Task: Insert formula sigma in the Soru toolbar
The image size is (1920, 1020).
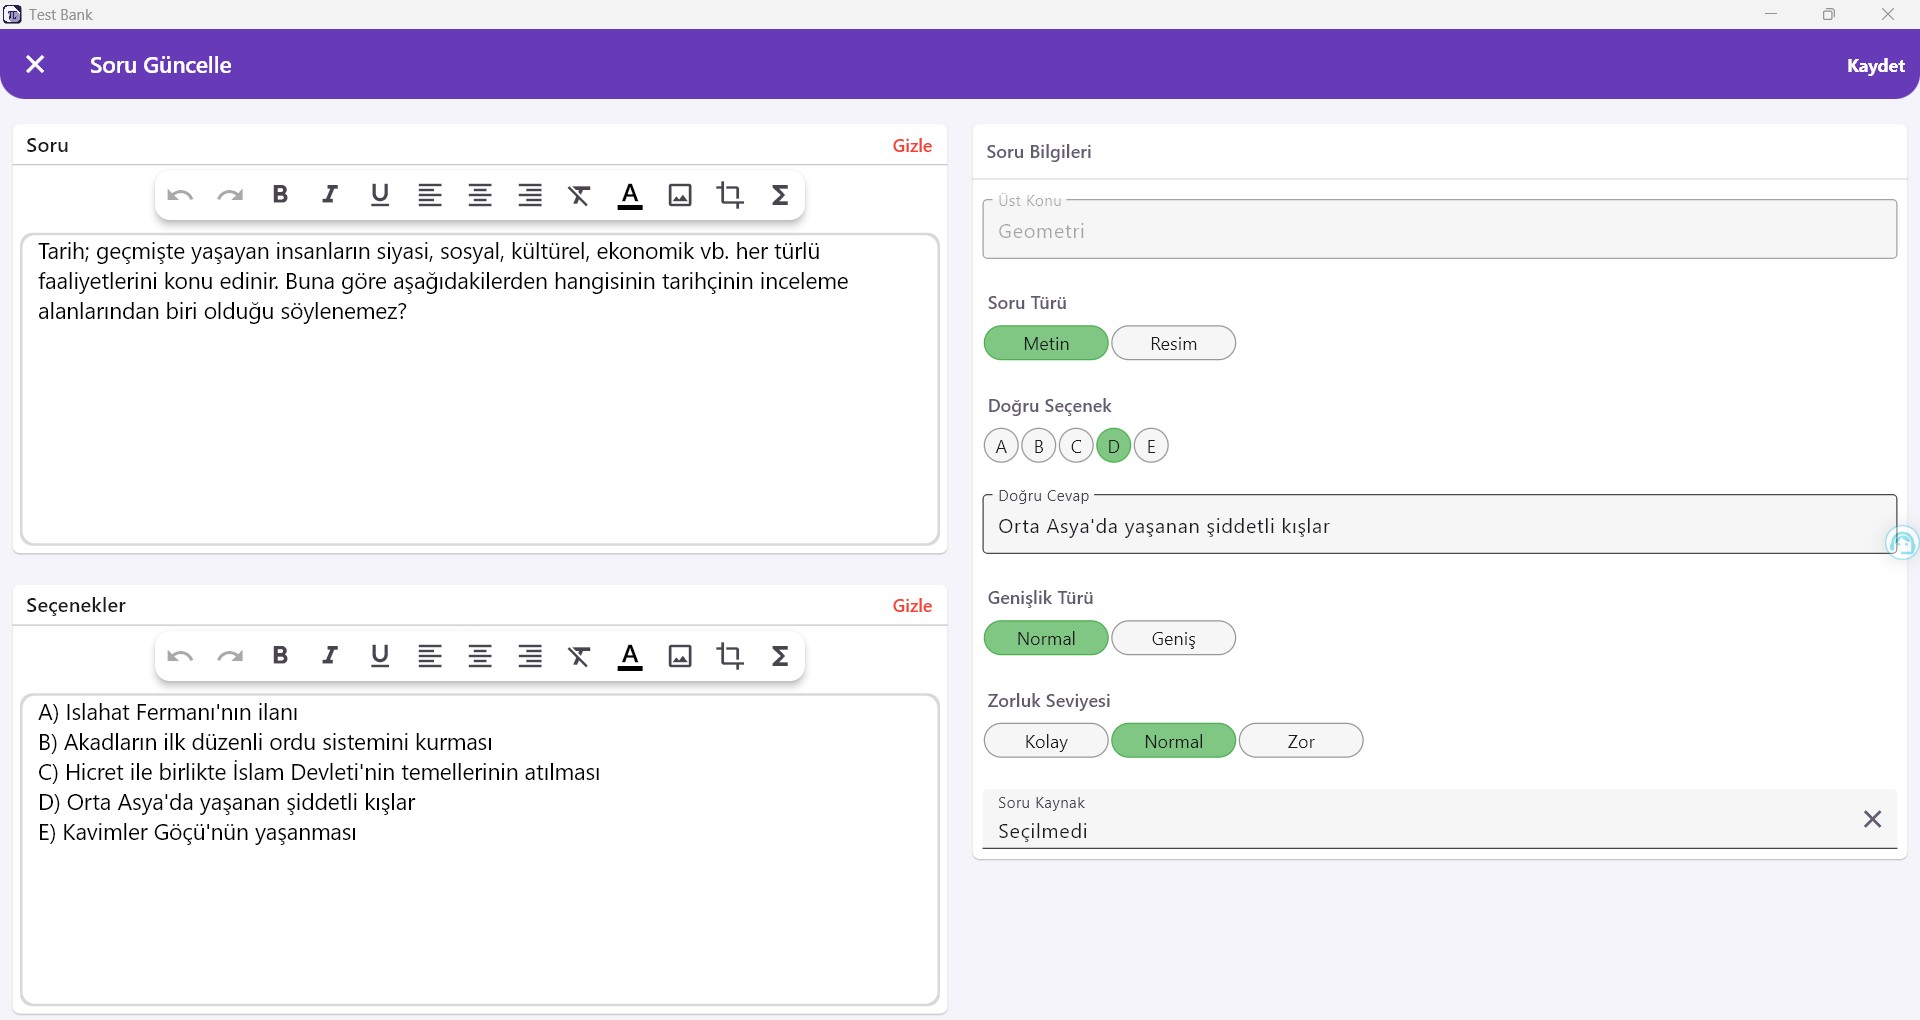Action: tap(780, 195)
